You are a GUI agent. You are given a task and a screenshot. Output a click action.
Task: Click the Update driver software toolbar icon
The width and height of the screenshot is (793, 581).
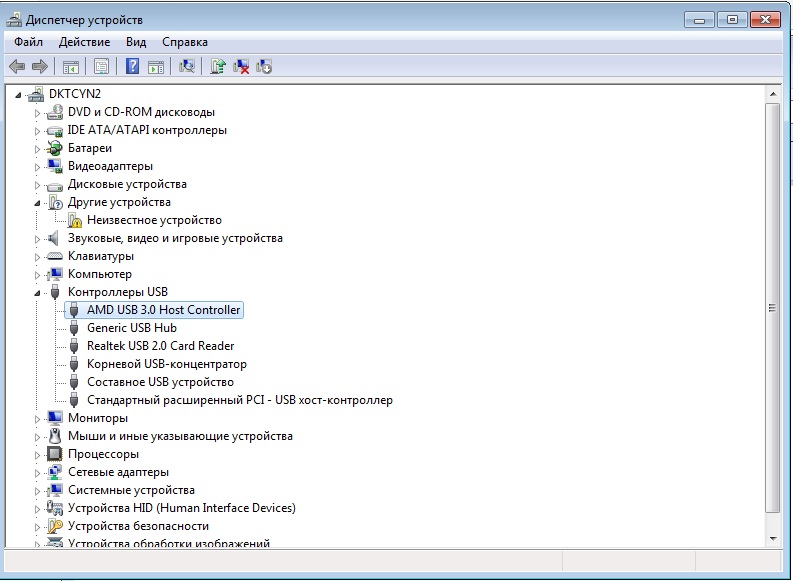click(x=218, y=66)
